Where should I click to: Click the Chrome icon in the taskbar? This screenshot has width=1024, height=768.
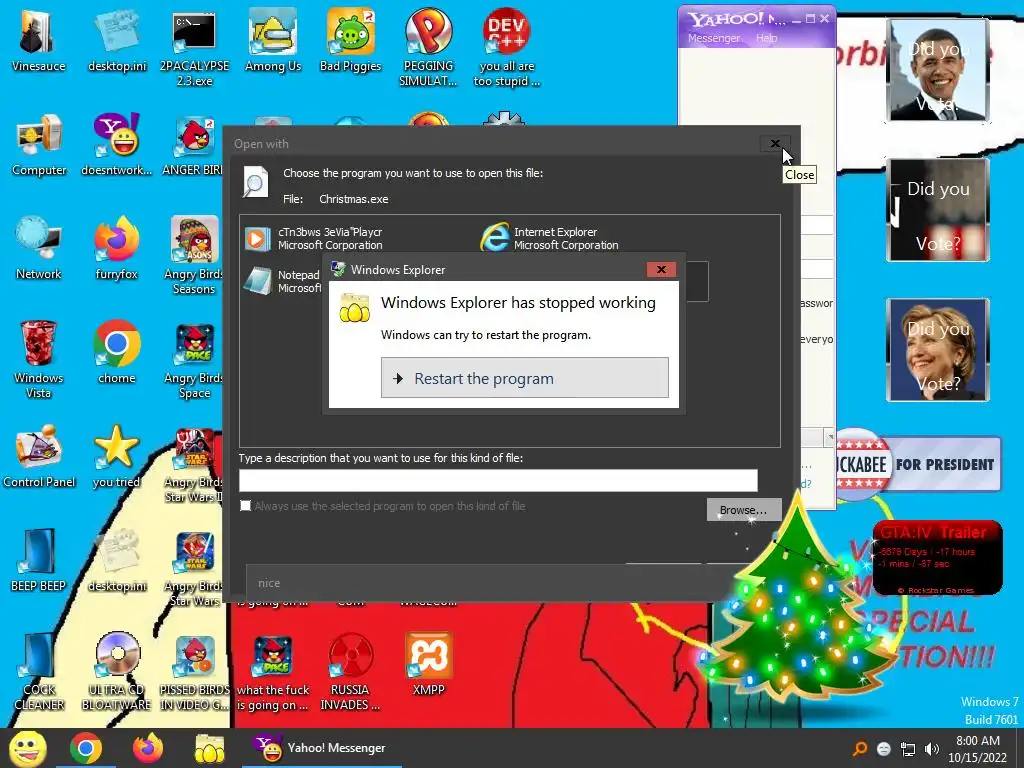pyautogui.click(x=86, y=748)
